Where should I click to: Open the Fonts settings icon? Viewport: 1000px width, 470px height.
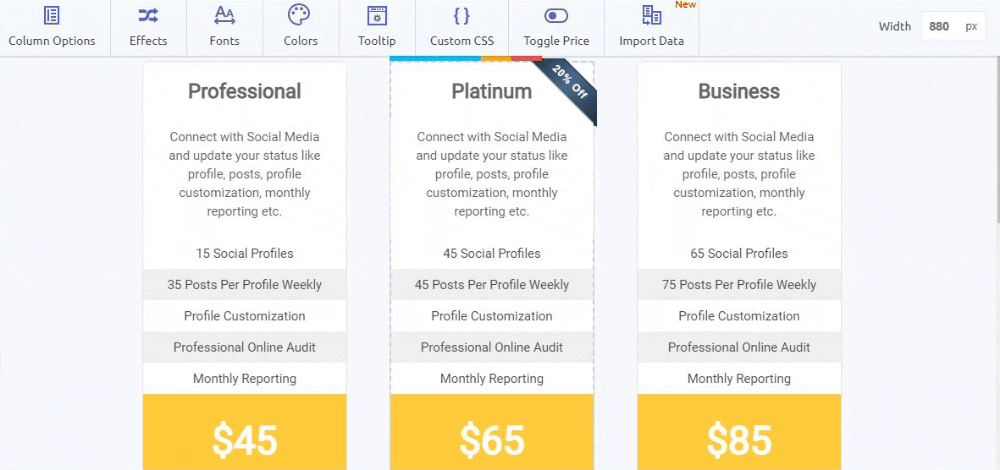click(x=224, y=15)
